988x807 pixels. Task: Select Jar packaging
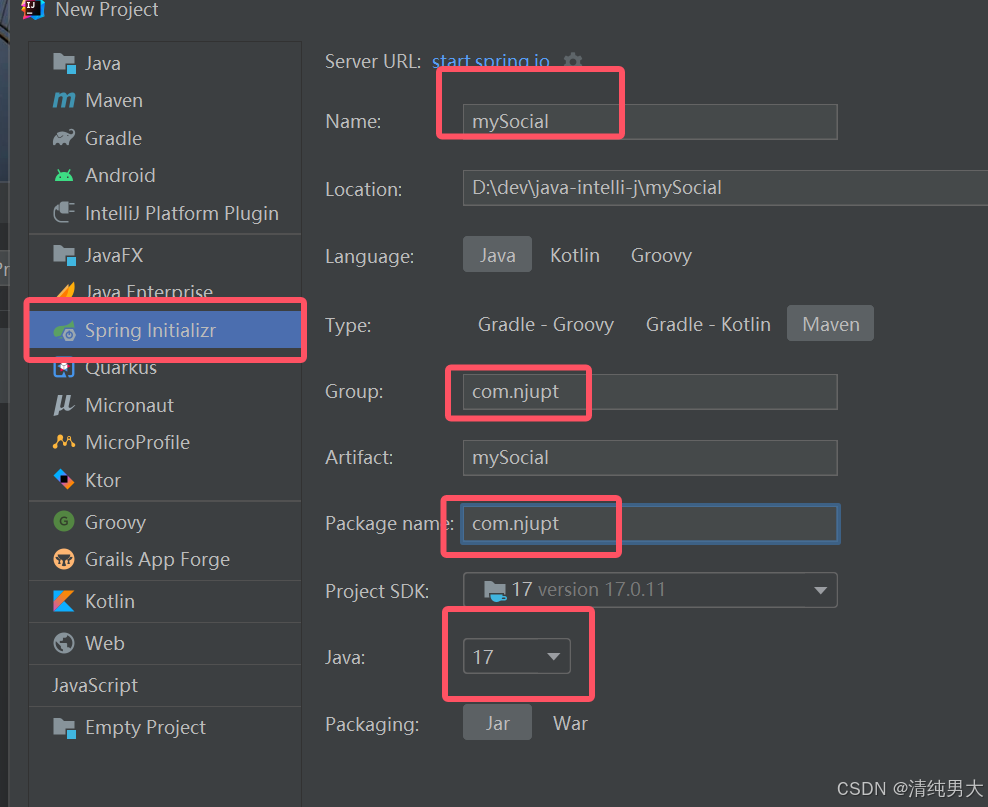point(497,723)
